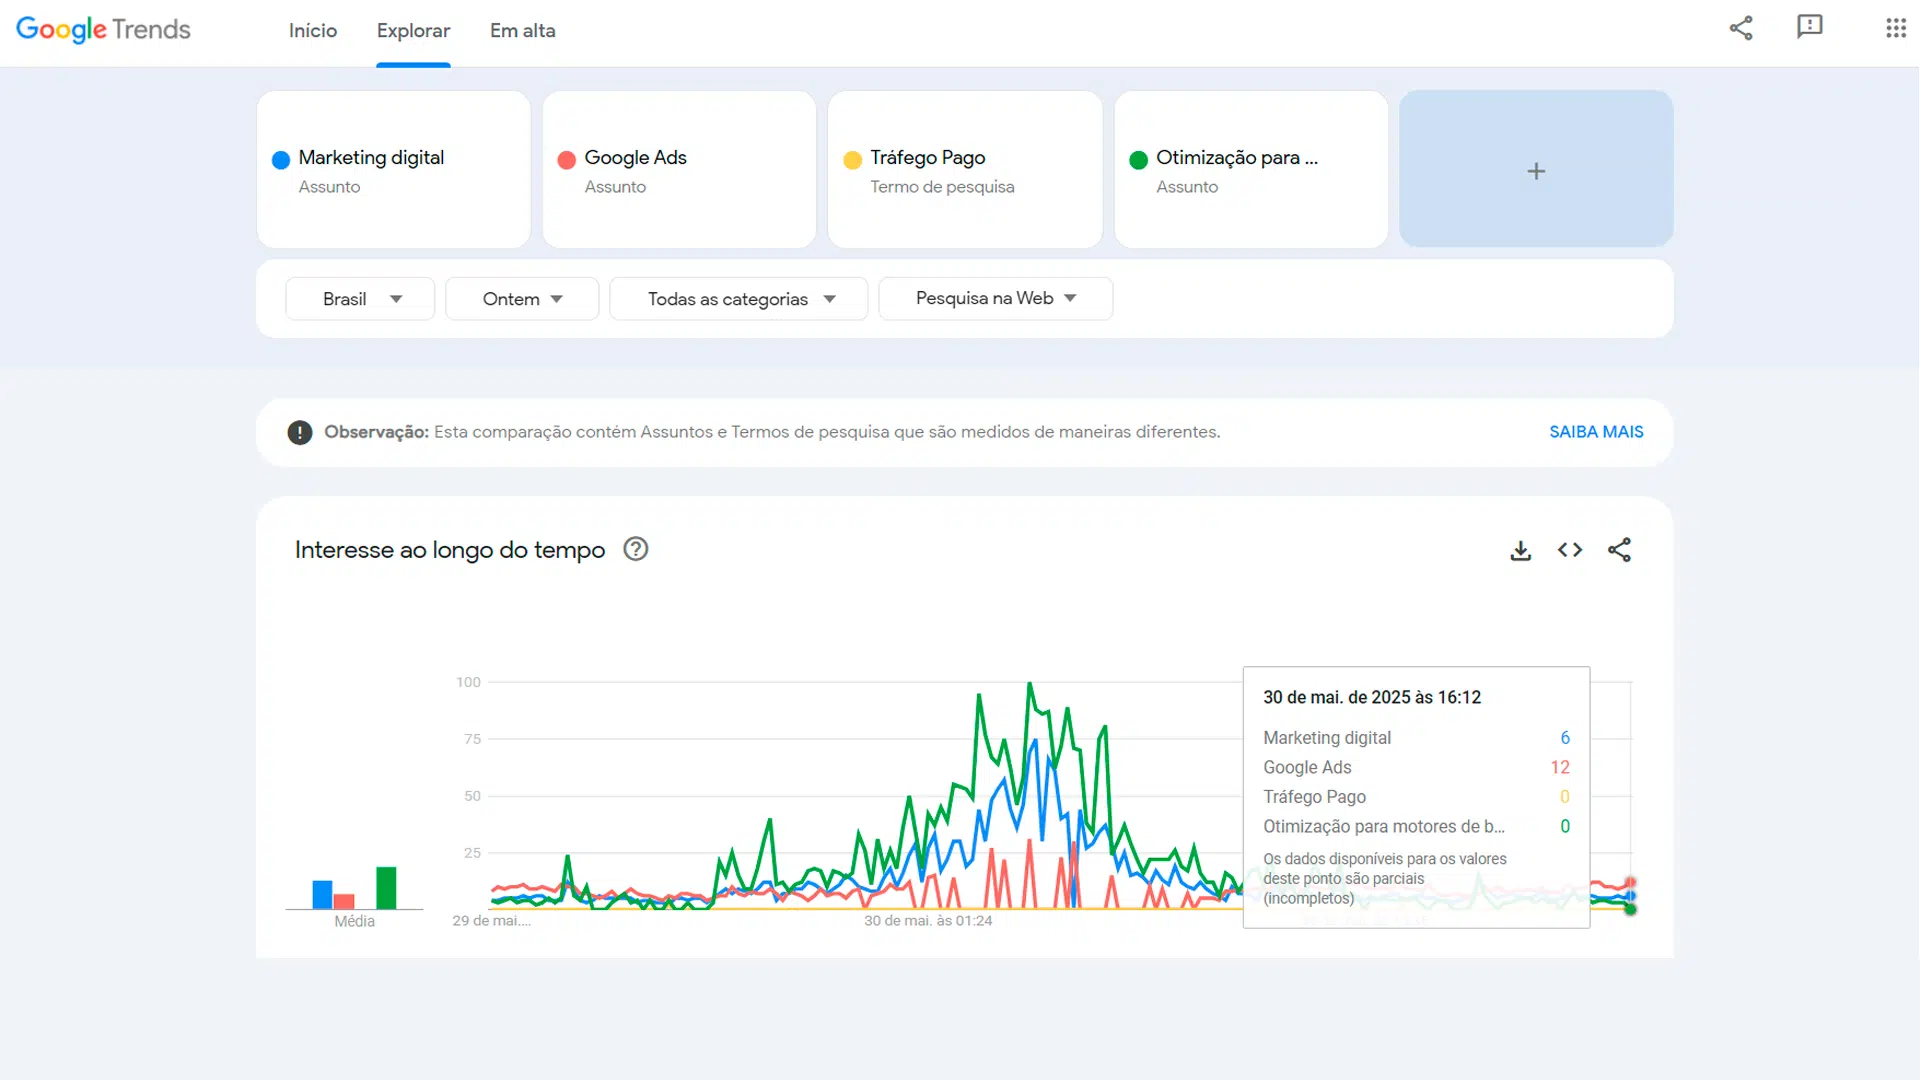Open the Pesquisa na Web dropdown
This screenshot has height=1080, width=1920.
pos(996,298)
